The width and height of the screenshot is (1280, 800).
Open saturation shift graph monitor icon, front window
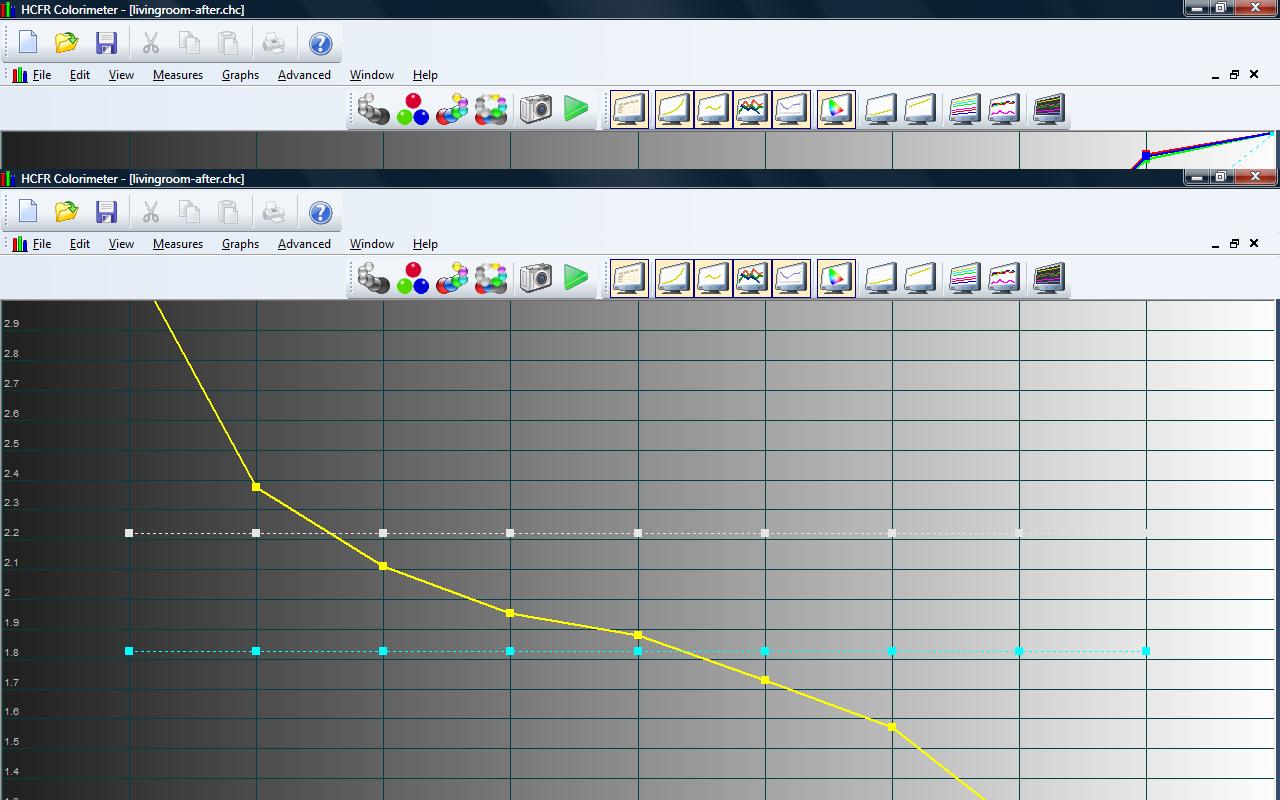pyautogui.click(x=1003, y=278)
